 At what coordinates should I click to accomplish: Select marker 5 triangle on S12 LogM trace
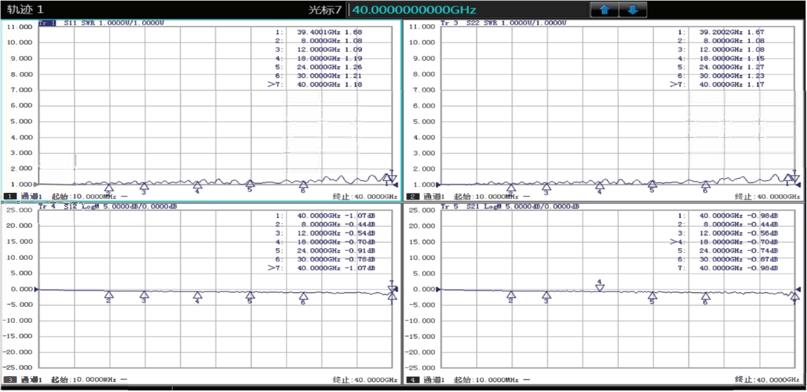tap(250, 296)
